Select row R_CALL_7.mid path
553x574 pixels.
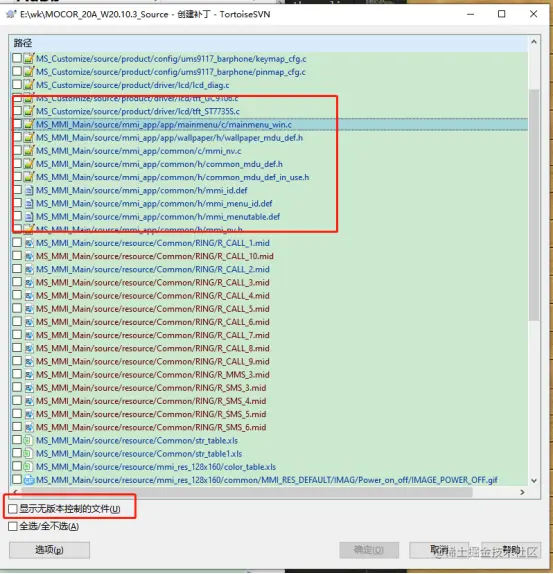click(x=153, y=335)
